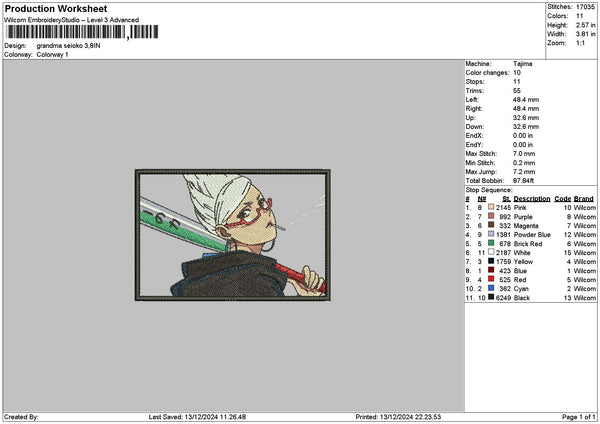Click the Last Saved timestamp in footer
600x424 pixels.
pos(197,417)
